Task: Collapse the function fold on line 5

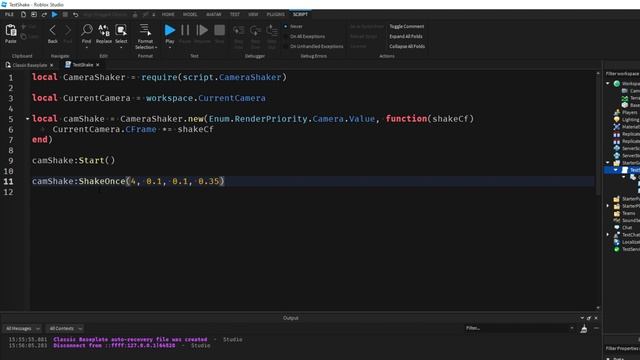Action: (27, 119)
